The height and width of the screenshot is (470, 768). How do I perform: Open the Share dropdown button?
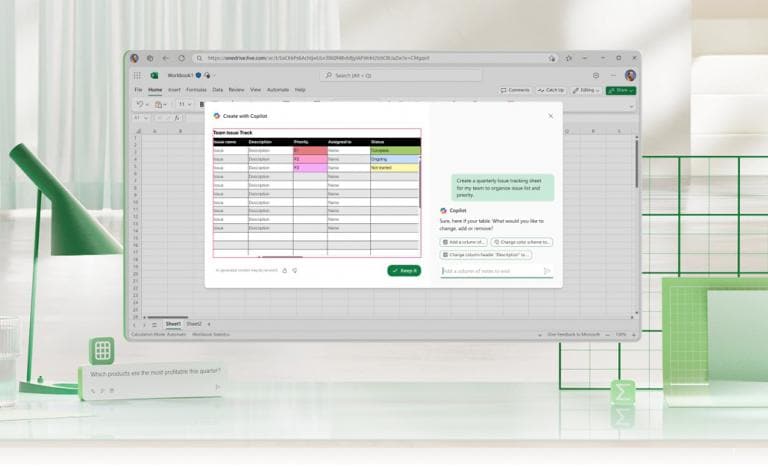(x=620, y=90)
